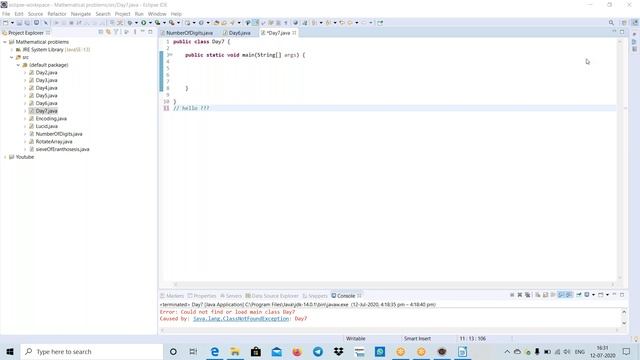Click Collapse All in Project Explorer toolbar
This screenshot has height=360, width=640.
click(x=100, y=32)
